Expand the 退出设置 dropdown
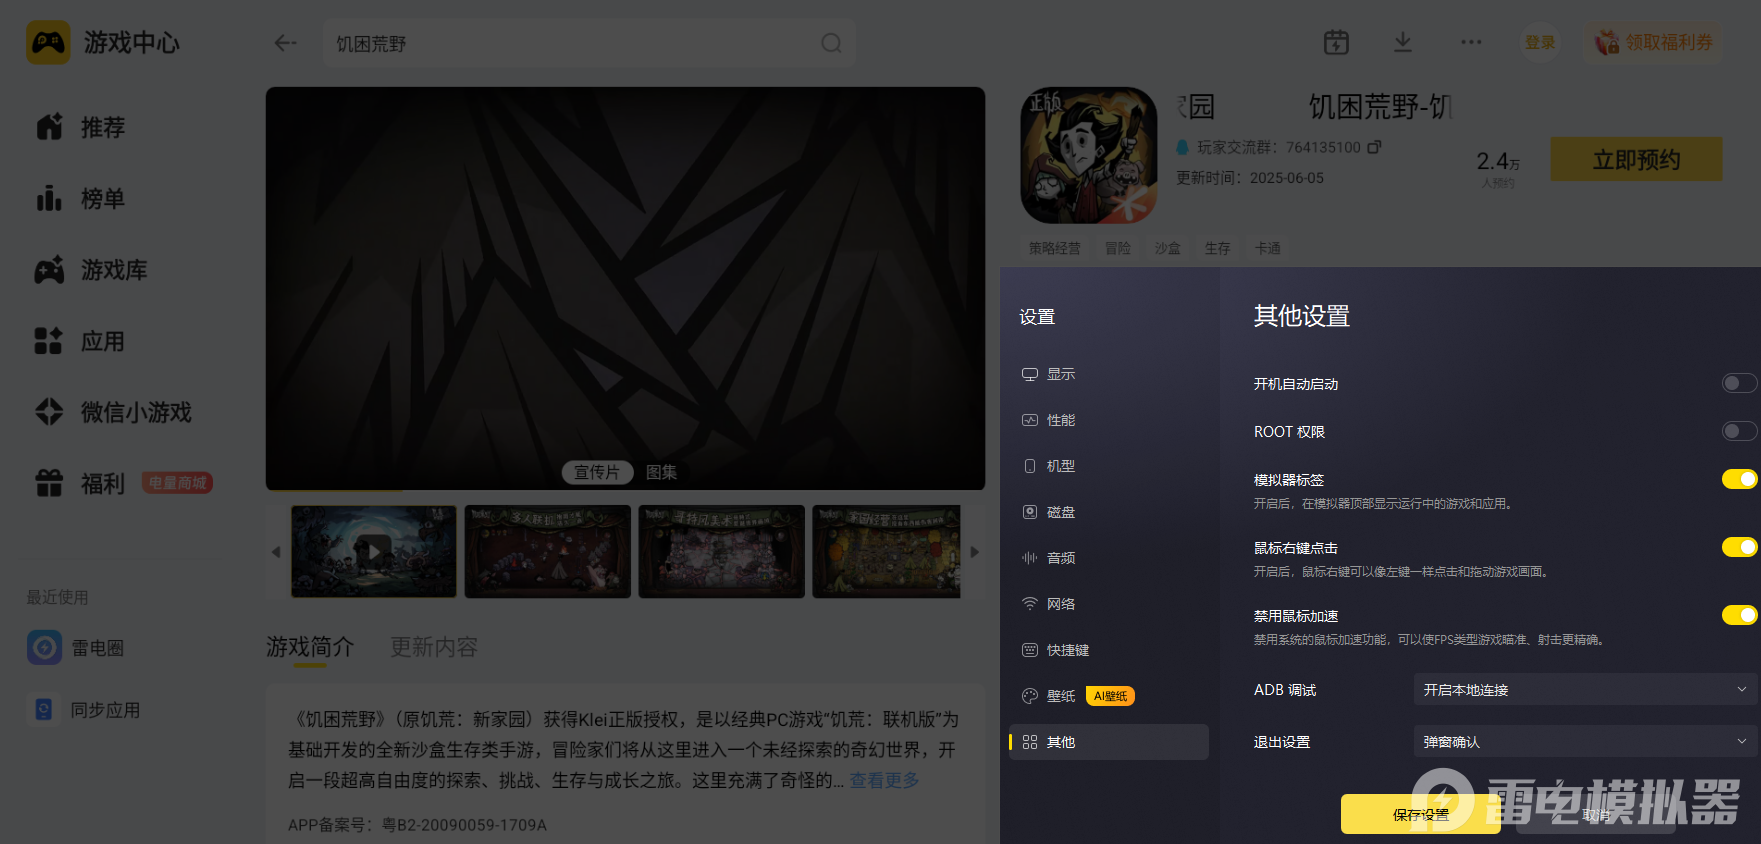 [x=1585, y=741]
